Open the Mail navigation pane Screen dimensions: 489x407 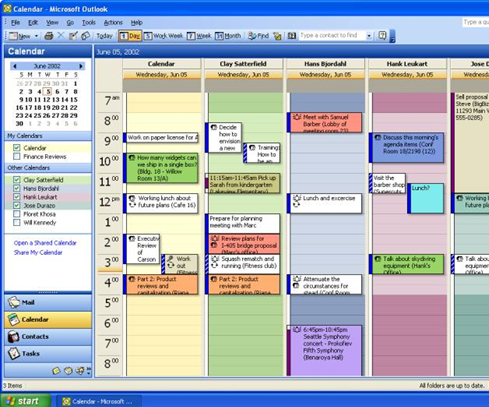click(x=48, y=302)
